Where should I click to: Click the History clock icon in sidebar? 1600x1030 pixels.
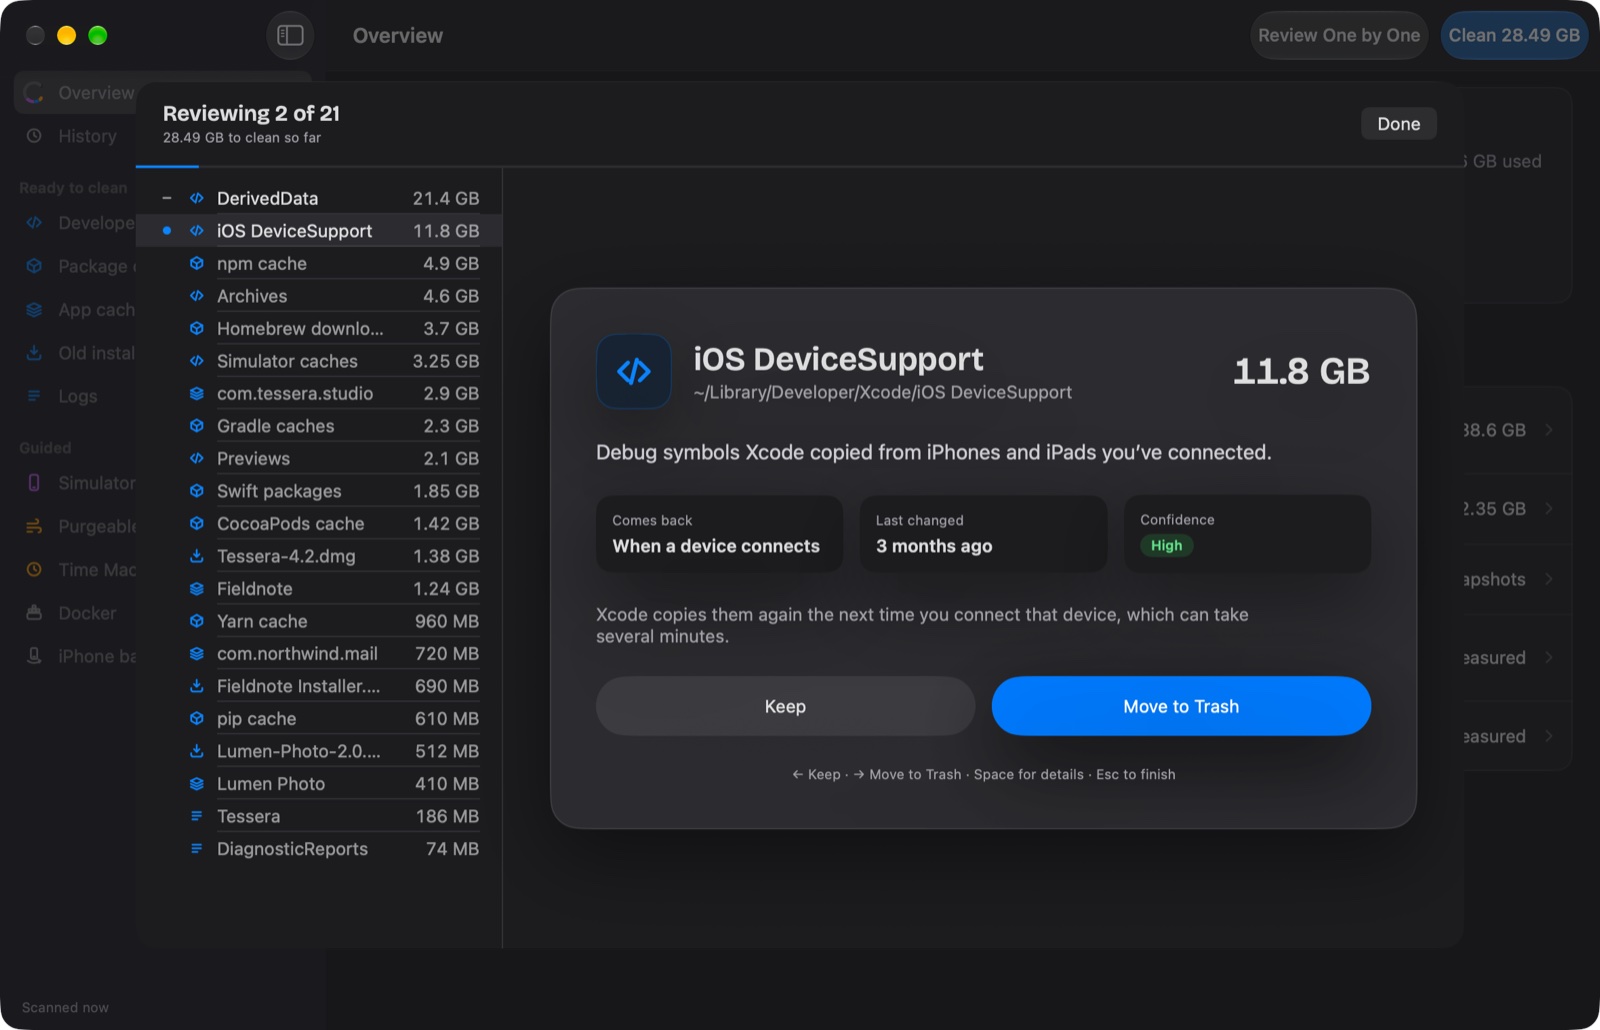tap(34, 135)
